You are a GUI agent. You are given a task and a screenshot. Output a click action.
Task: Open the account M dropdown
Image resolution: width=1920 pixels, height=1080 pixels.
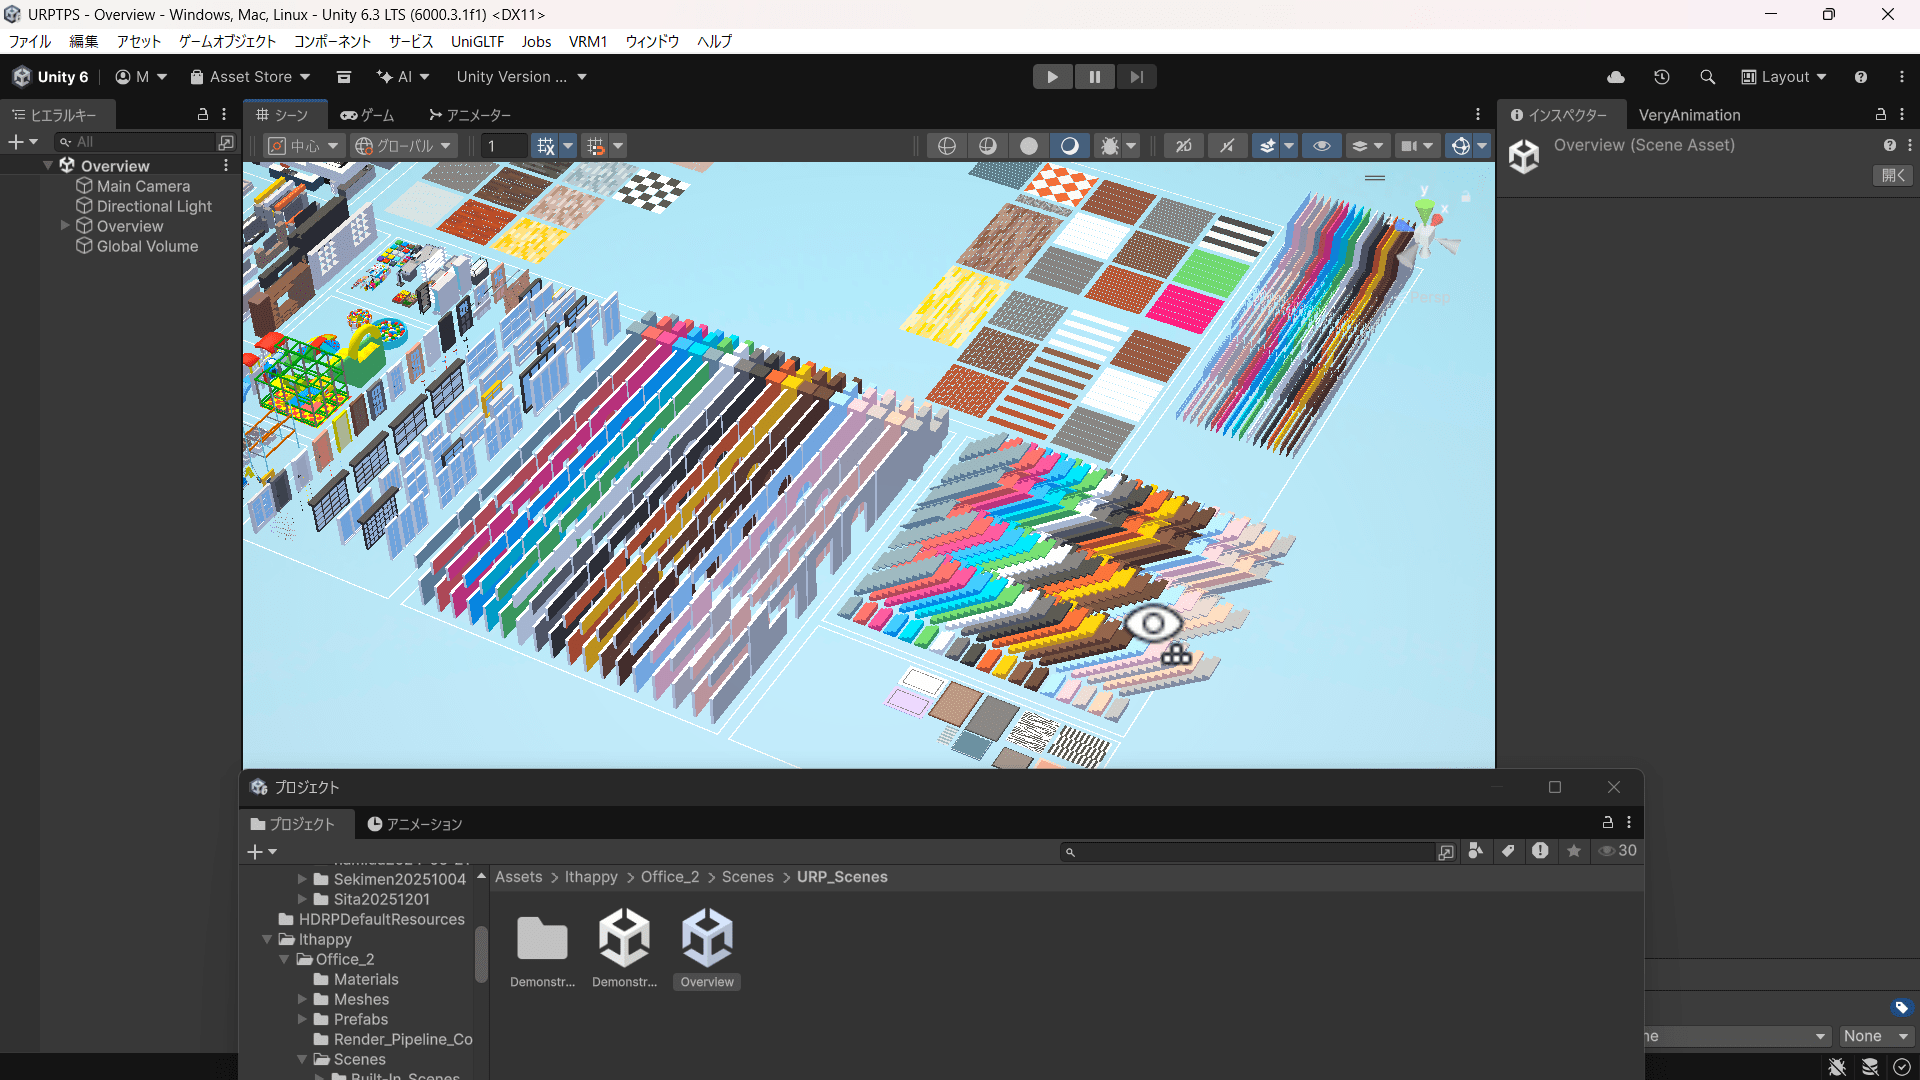pos(141,77)
